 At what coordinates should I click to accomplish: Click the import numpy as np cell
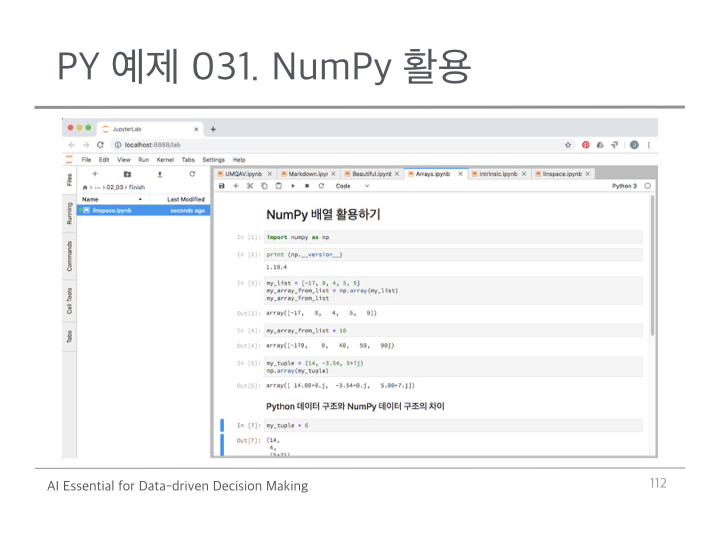tap(453, 237)
